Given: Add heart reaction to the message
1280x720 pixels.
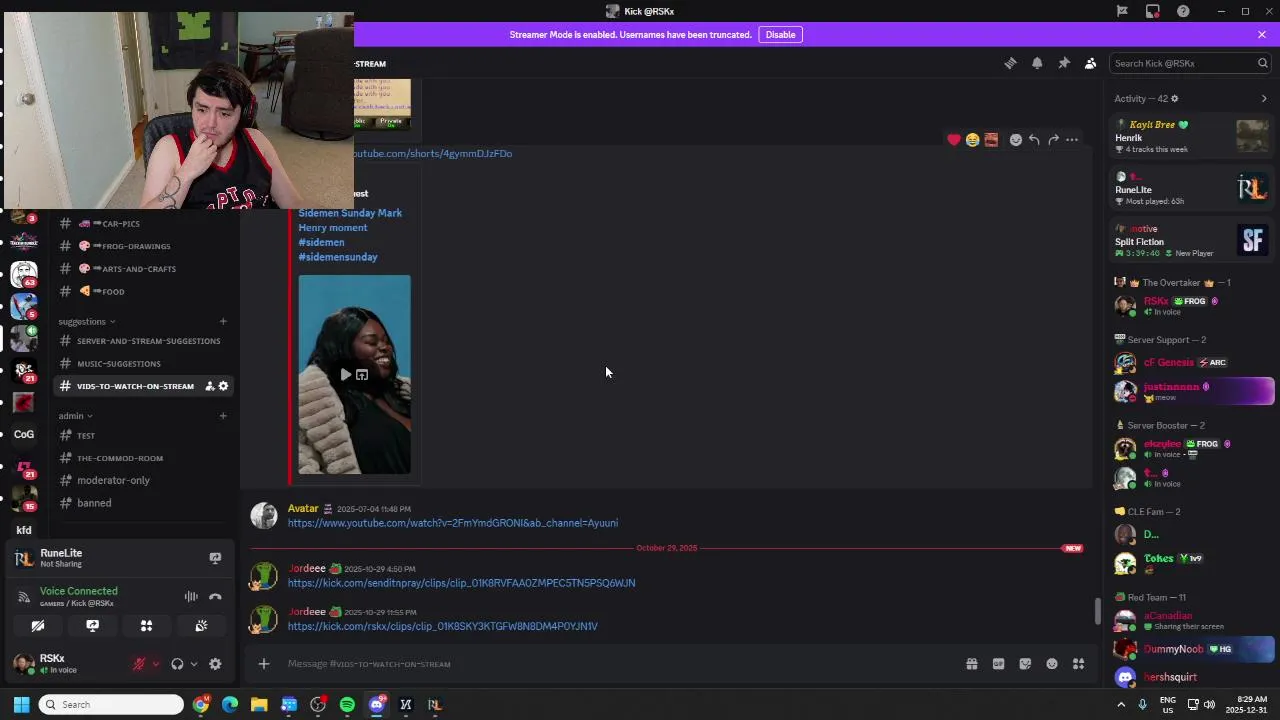Looking at the screenshot, I should click(x=954, y=140).
